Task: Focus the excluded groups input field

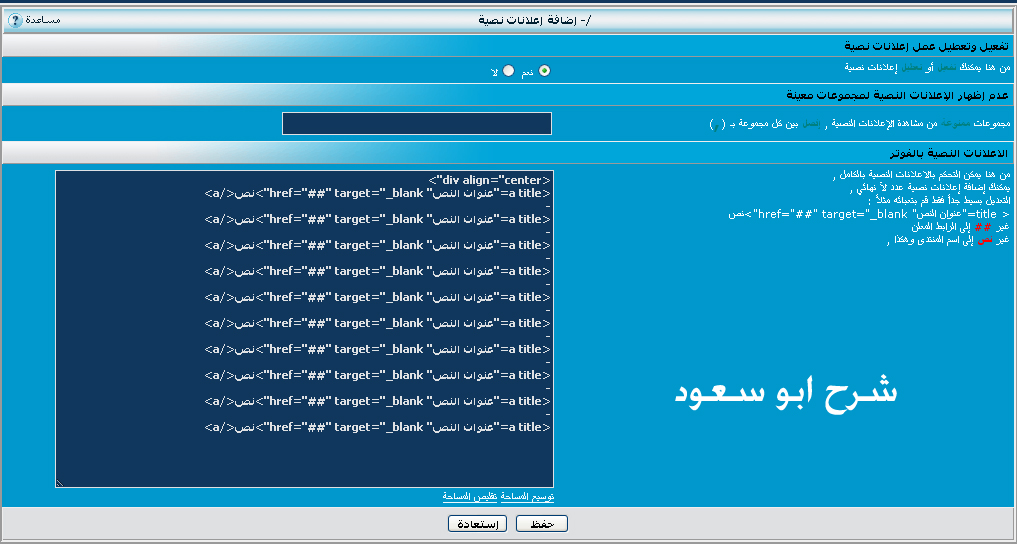Action: (417, 123)
